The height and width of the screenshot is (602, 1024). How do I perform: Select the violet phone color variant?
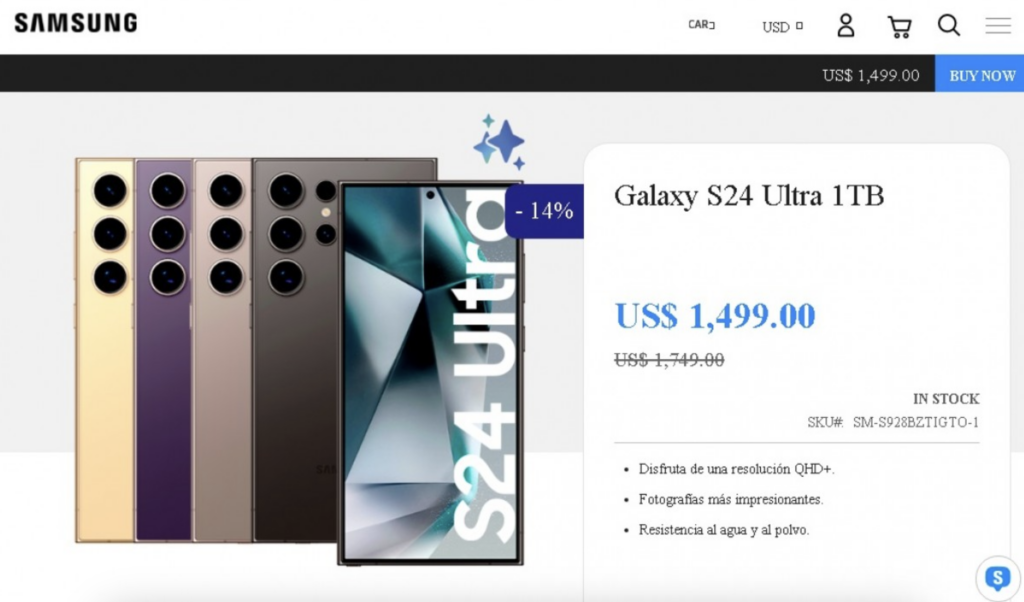point(163,349)
